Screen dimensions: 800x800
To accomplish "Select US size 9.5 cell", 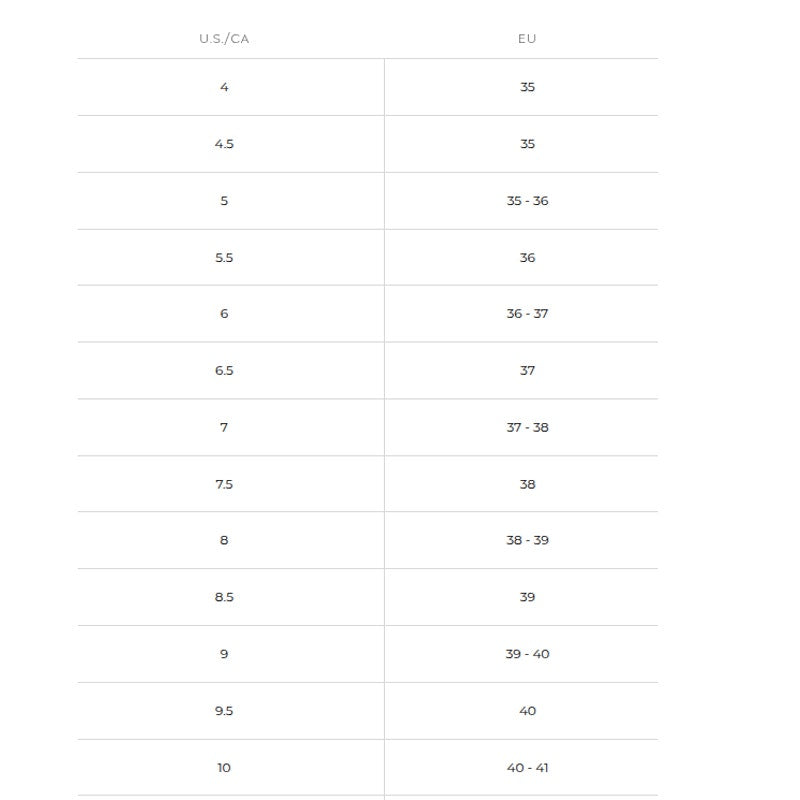I will [224, 712].
